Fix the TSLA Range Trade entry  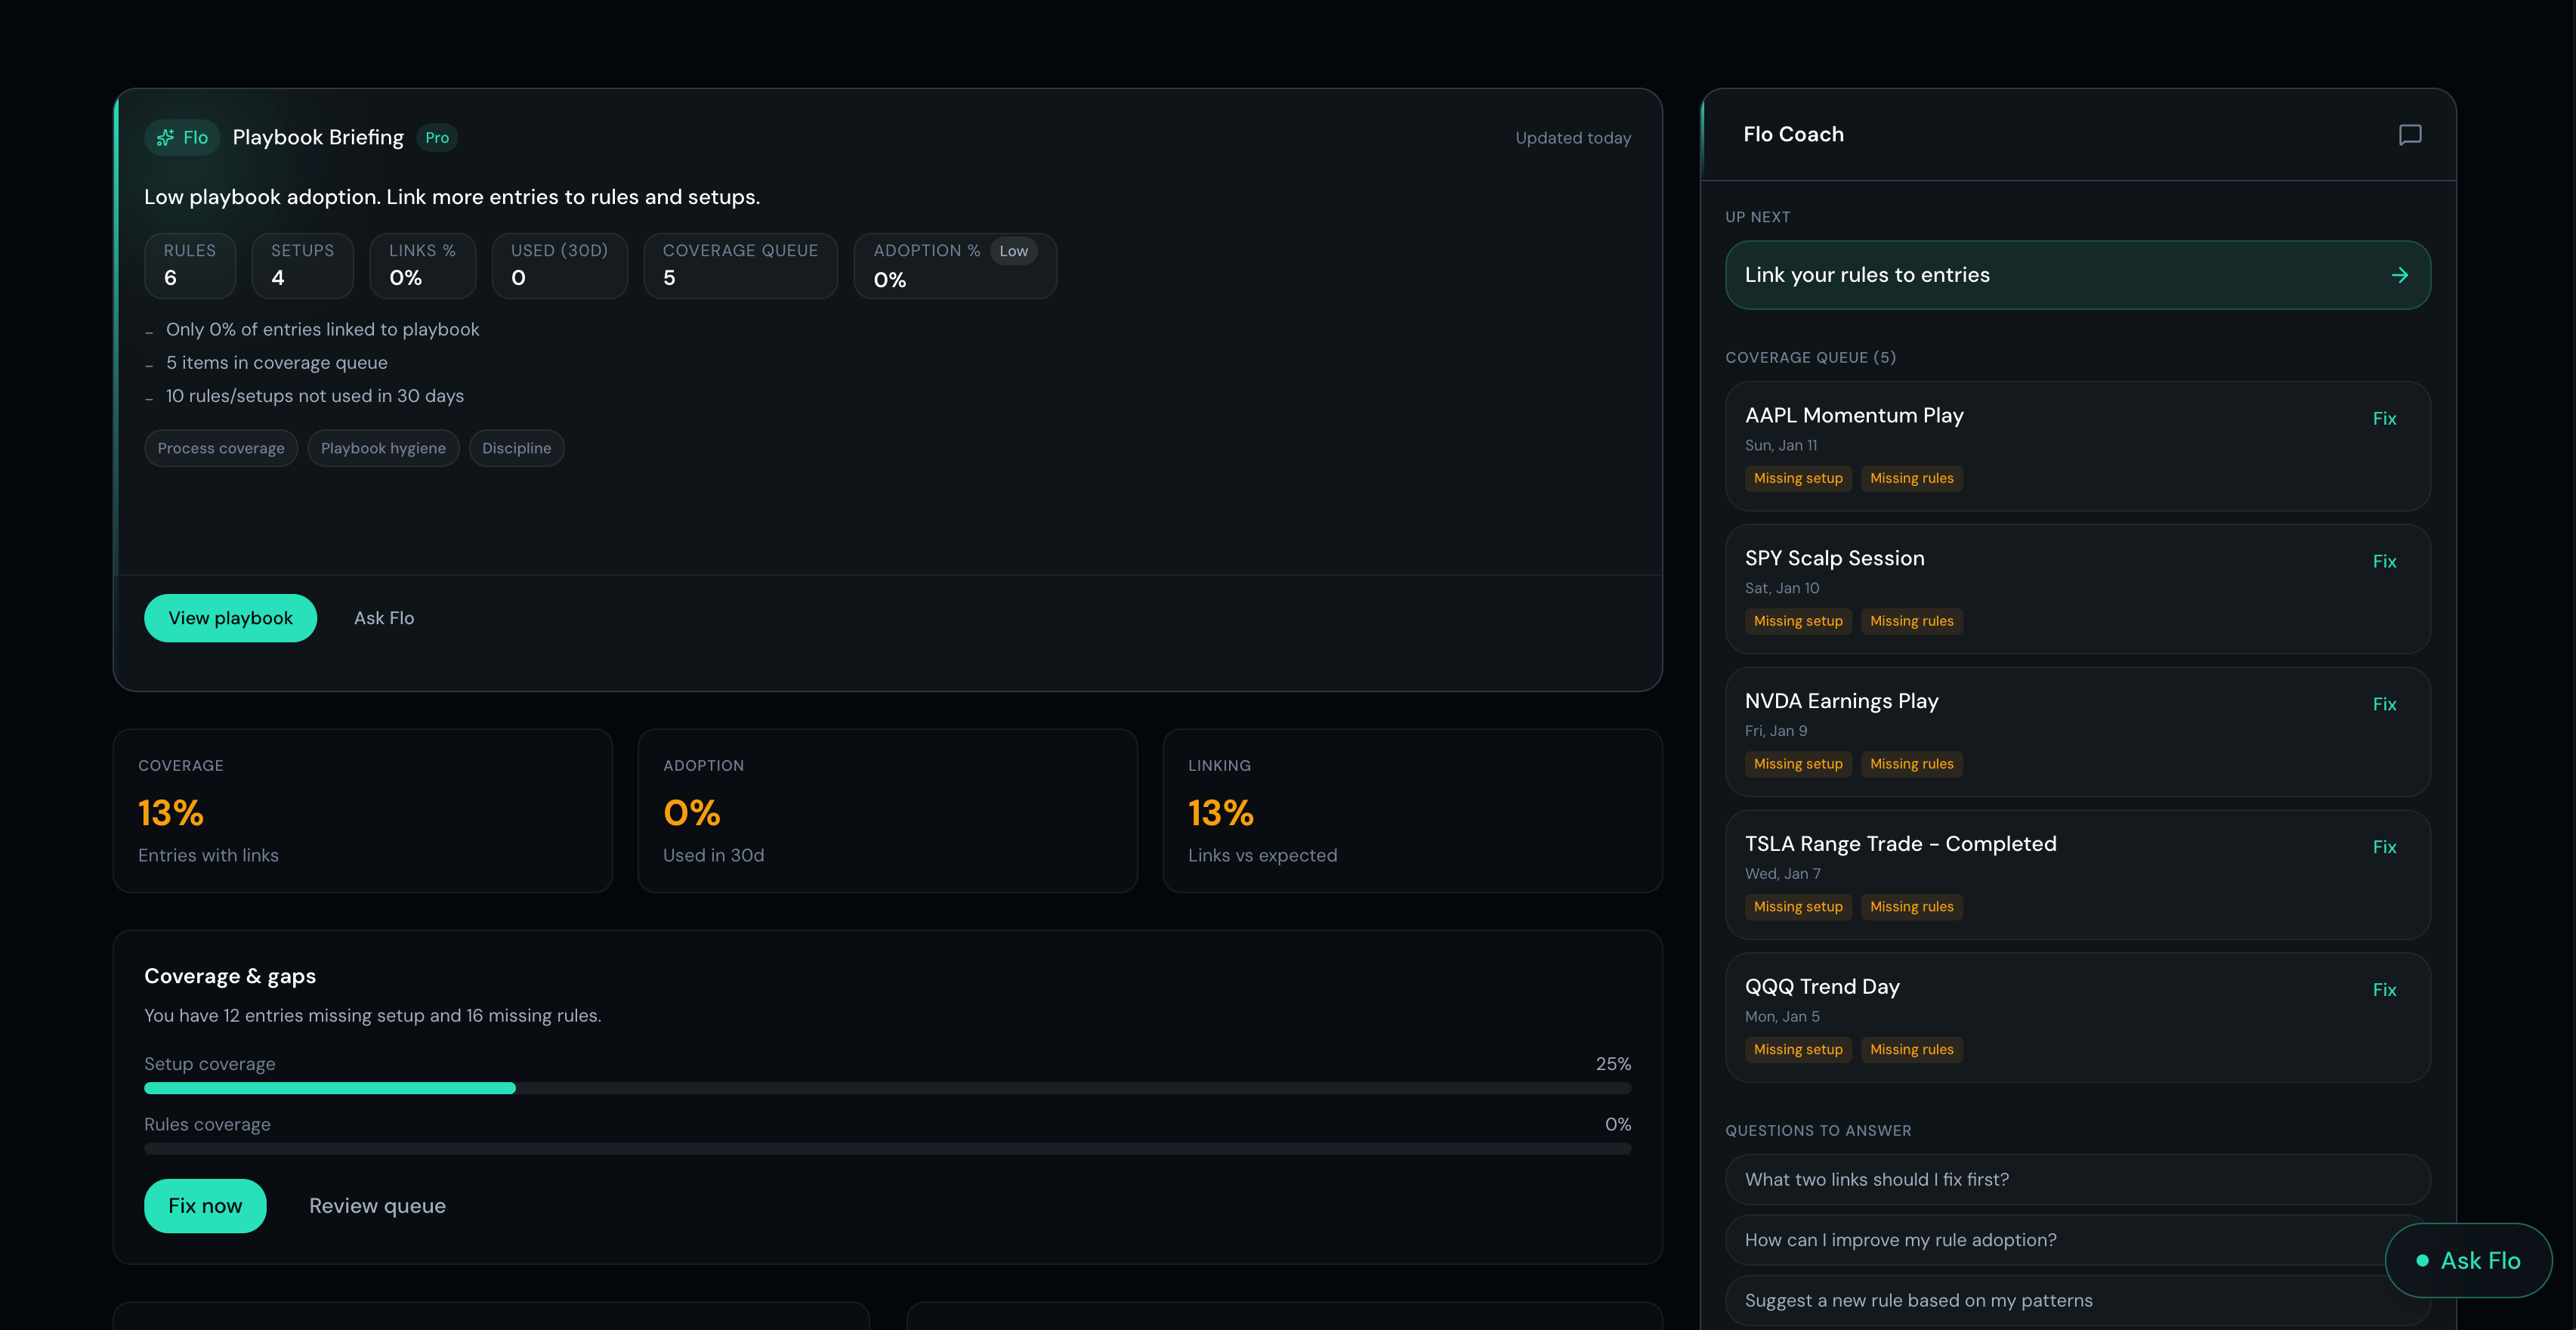(x=2384, y=847)
